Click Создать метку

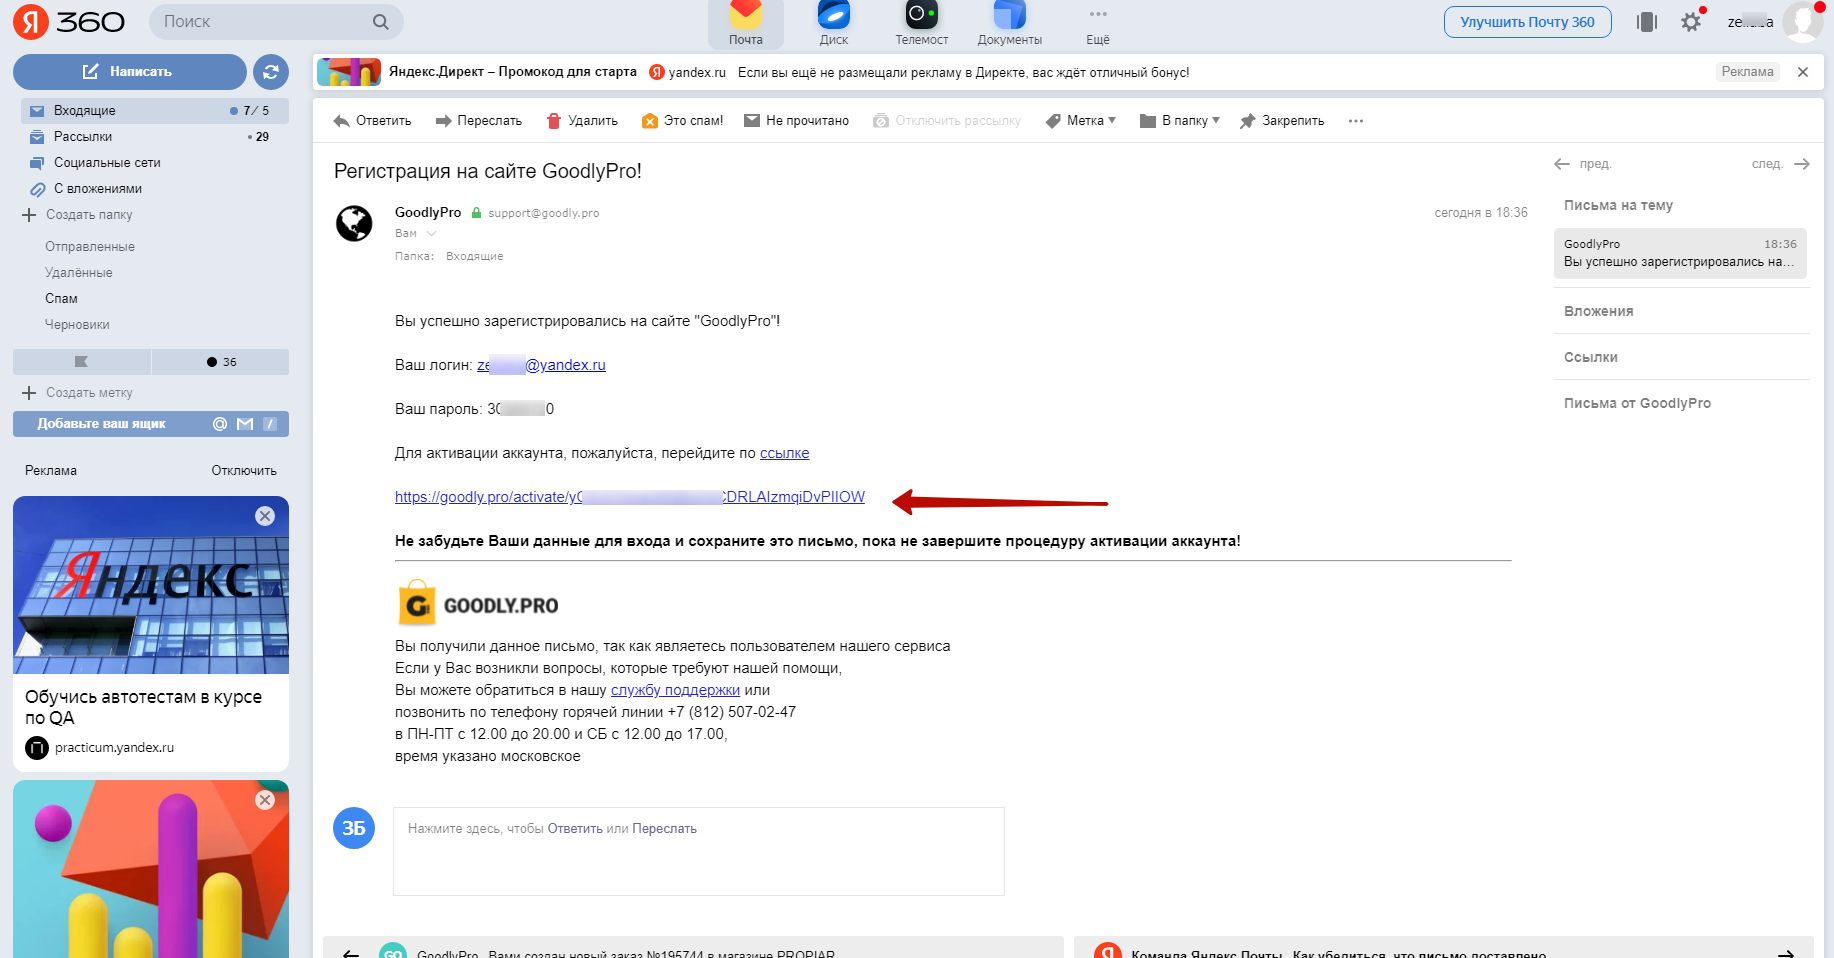click(x=78, y=393)
